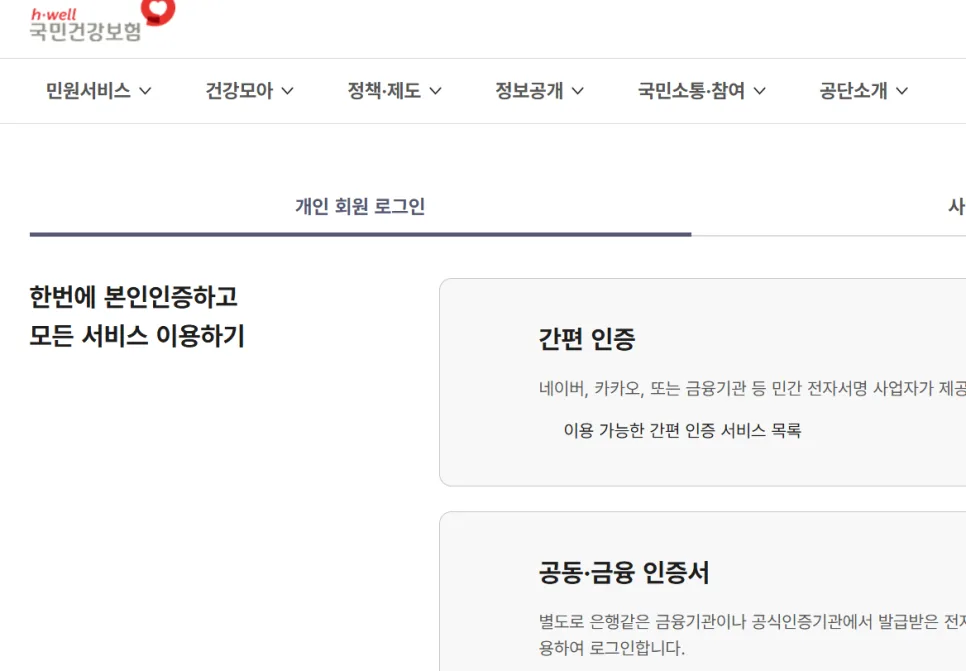Open the 건강모아 menu
This screenshot has height=671, width=966.
coord(239,91)
